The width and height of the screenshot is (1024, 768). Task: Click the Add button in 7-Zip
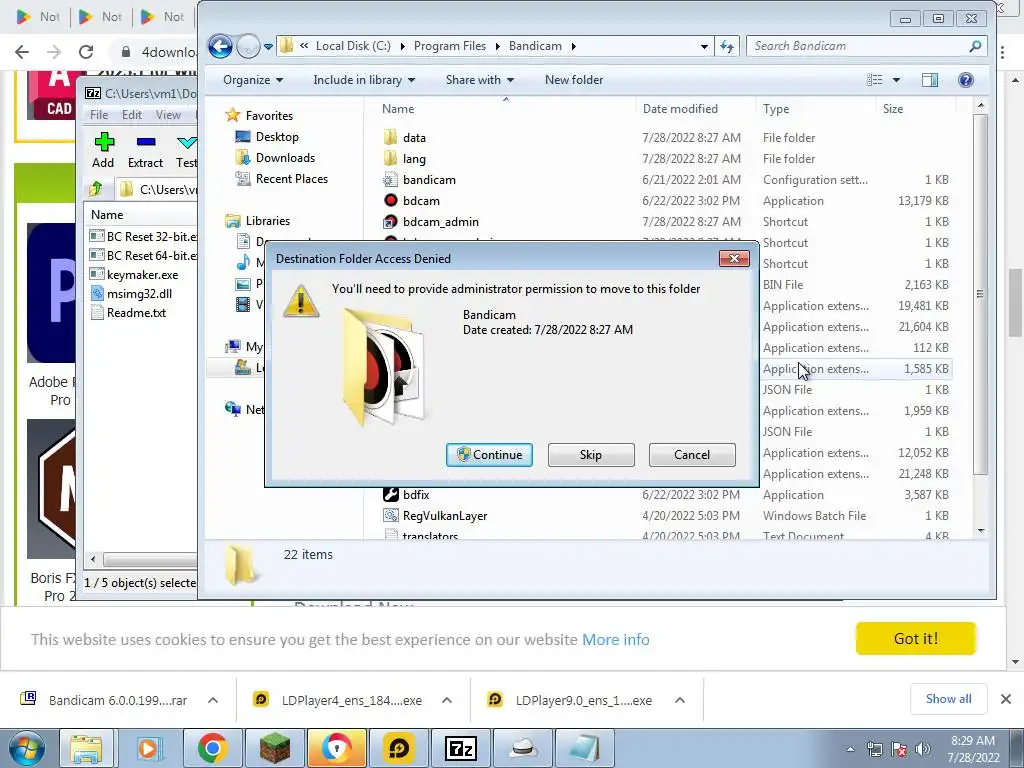pos(103,150)
